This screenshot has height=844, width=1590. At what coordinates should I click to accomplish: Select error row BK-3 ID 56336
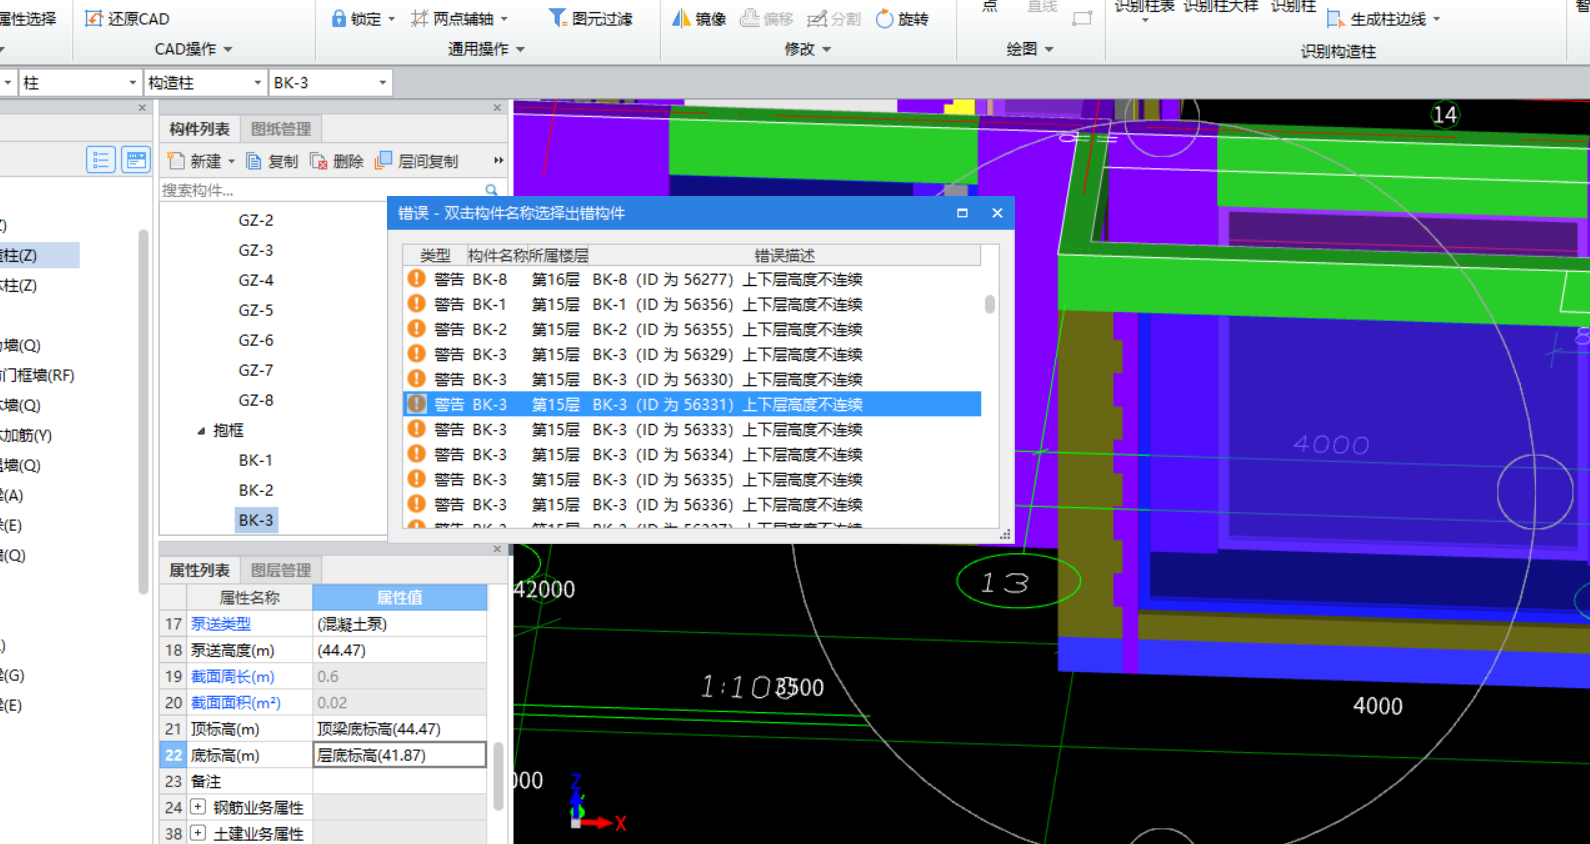[x=692, y=504]
